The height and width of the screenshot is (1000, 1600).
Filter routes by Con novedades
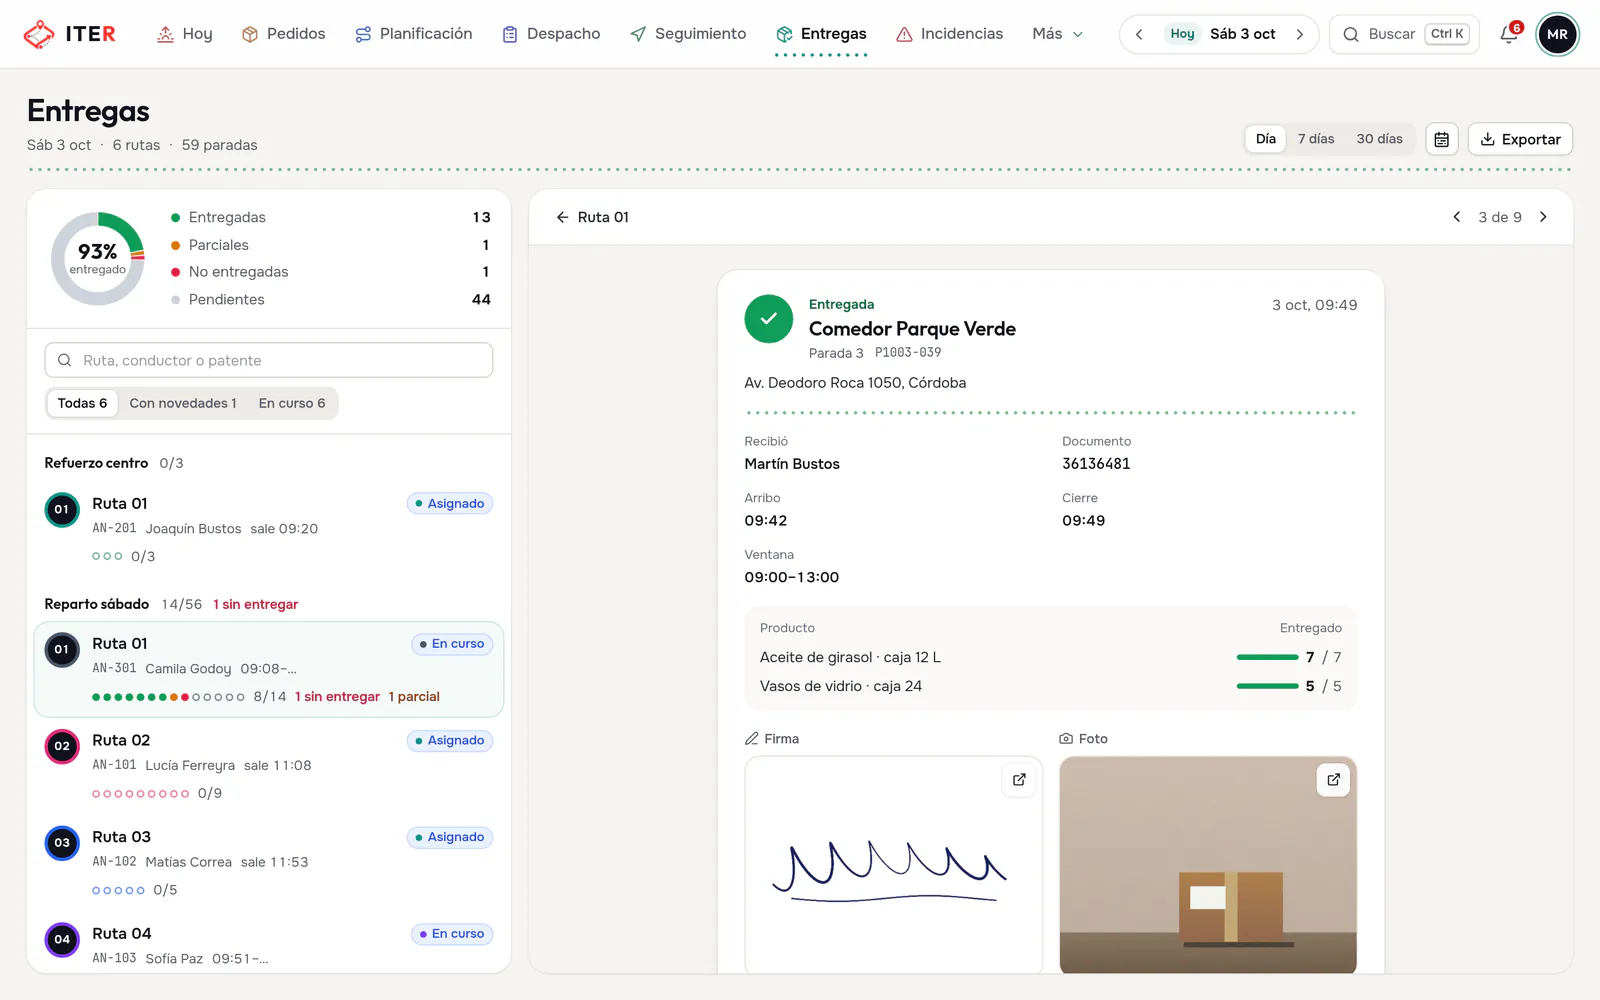pyautogui.click(x=183, y=403)
